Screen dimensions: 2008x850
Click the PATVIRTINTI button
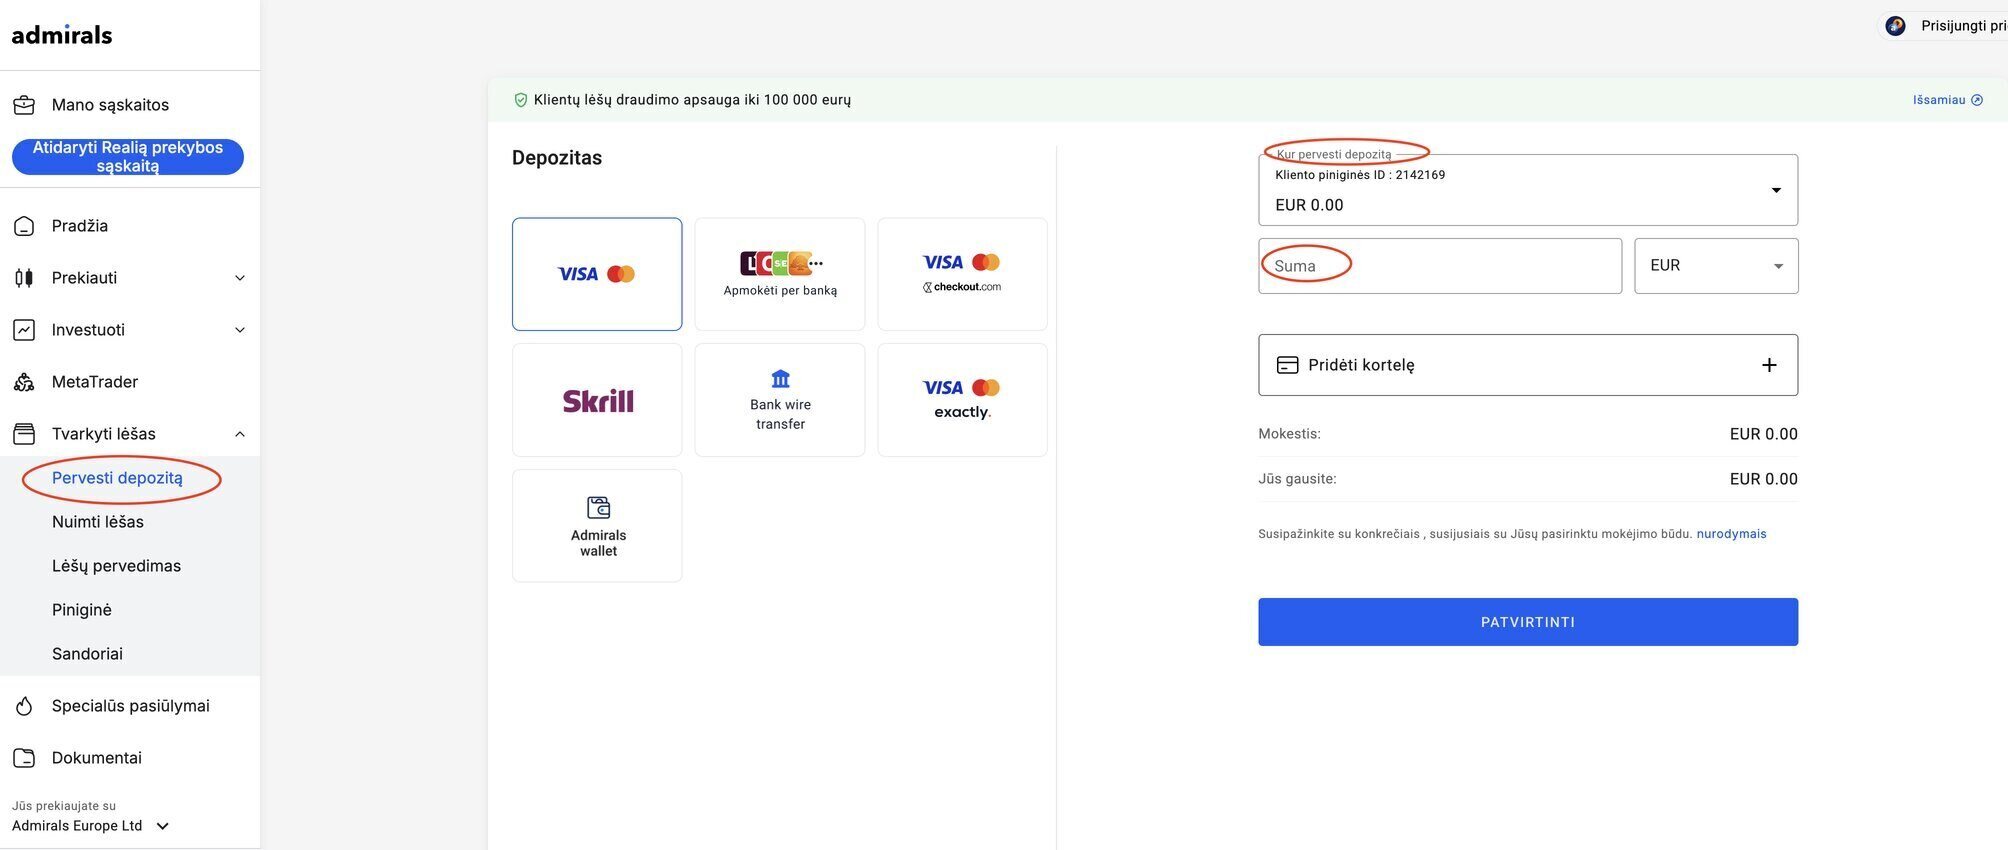click(x=1528, y=622)
